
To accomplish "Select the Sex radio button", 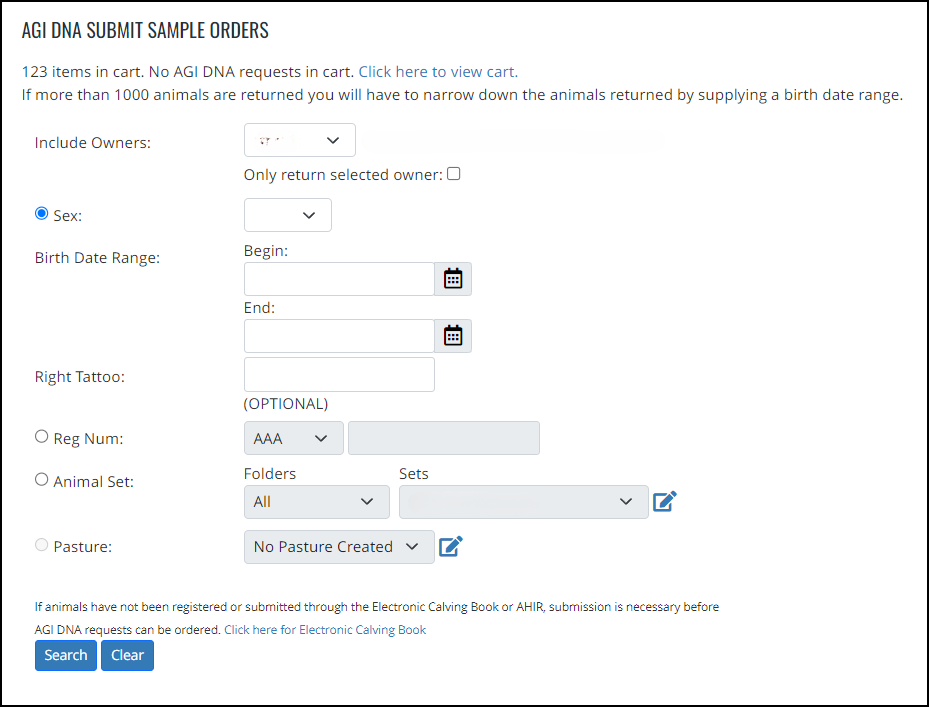I will pyautogui.click(x=41, y=213).
